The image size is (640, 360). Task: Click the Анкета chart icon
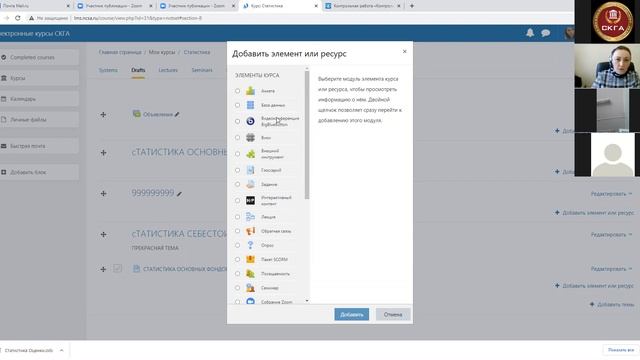(x=250, y=91)
